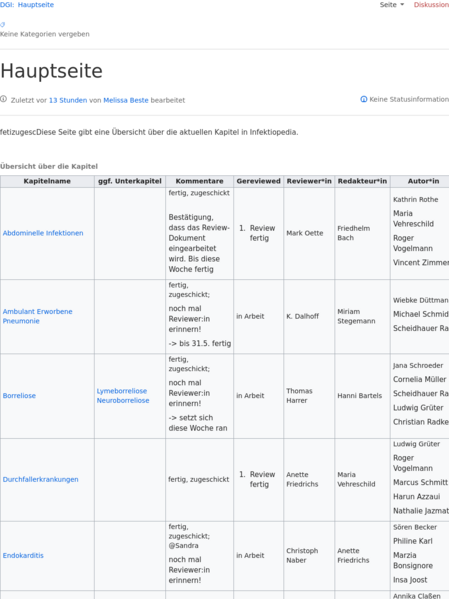The image size is (449, 599).
Task: Switch to the Diskussion tab
Action: coord(431,5)
